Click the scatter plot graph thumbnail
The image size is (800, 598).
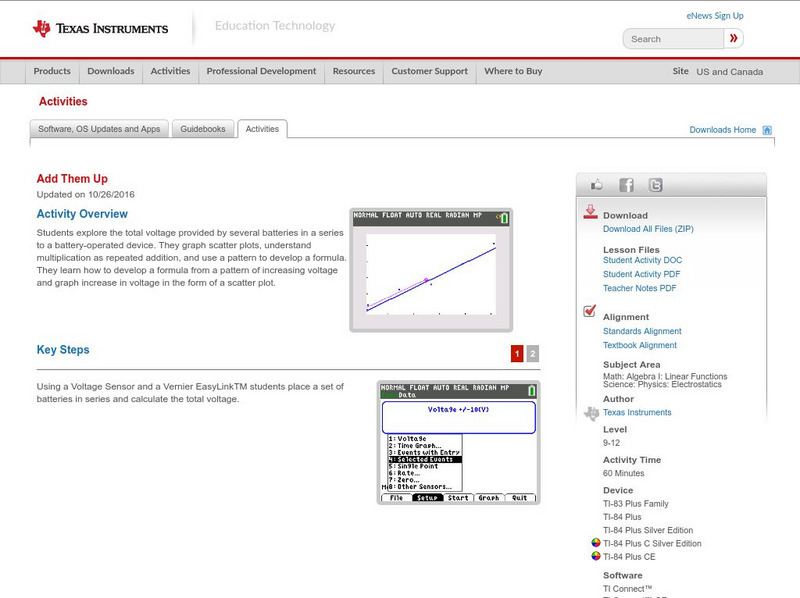point(431,270)
